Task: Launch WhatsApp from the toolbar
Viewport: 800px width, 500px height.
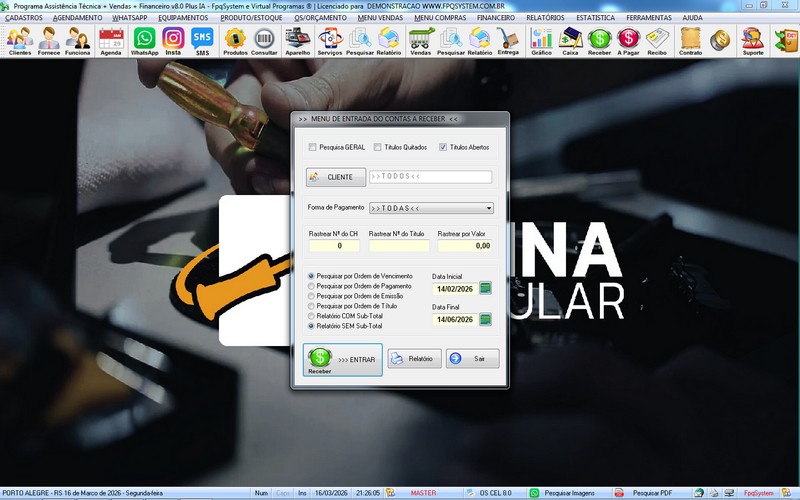Action: click(144, 41)
